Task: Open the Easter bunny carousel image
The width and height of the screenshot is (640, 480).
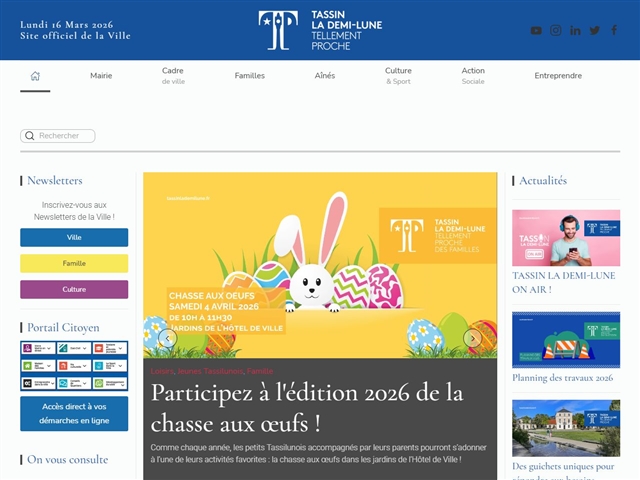Action: tap(320, 265)
